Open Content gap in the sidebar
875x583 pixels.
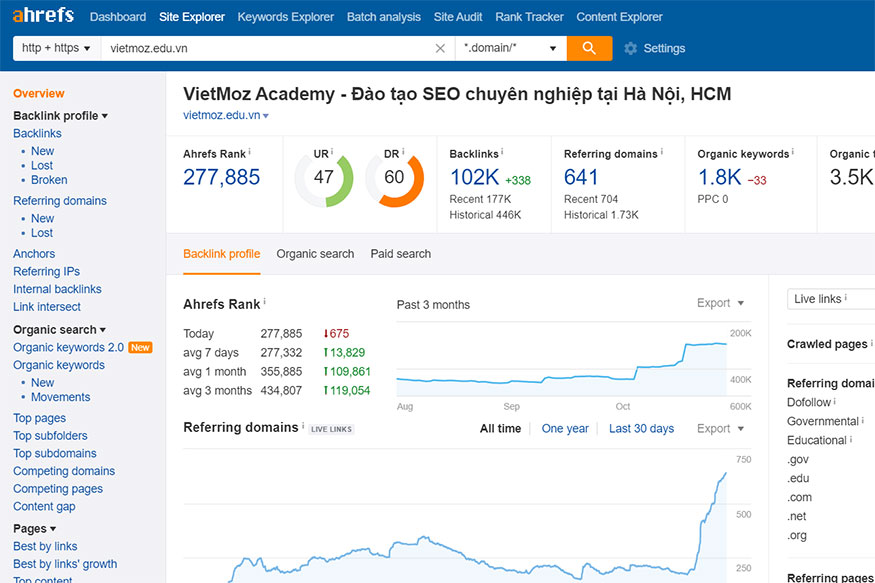click(x=44, y=507)
